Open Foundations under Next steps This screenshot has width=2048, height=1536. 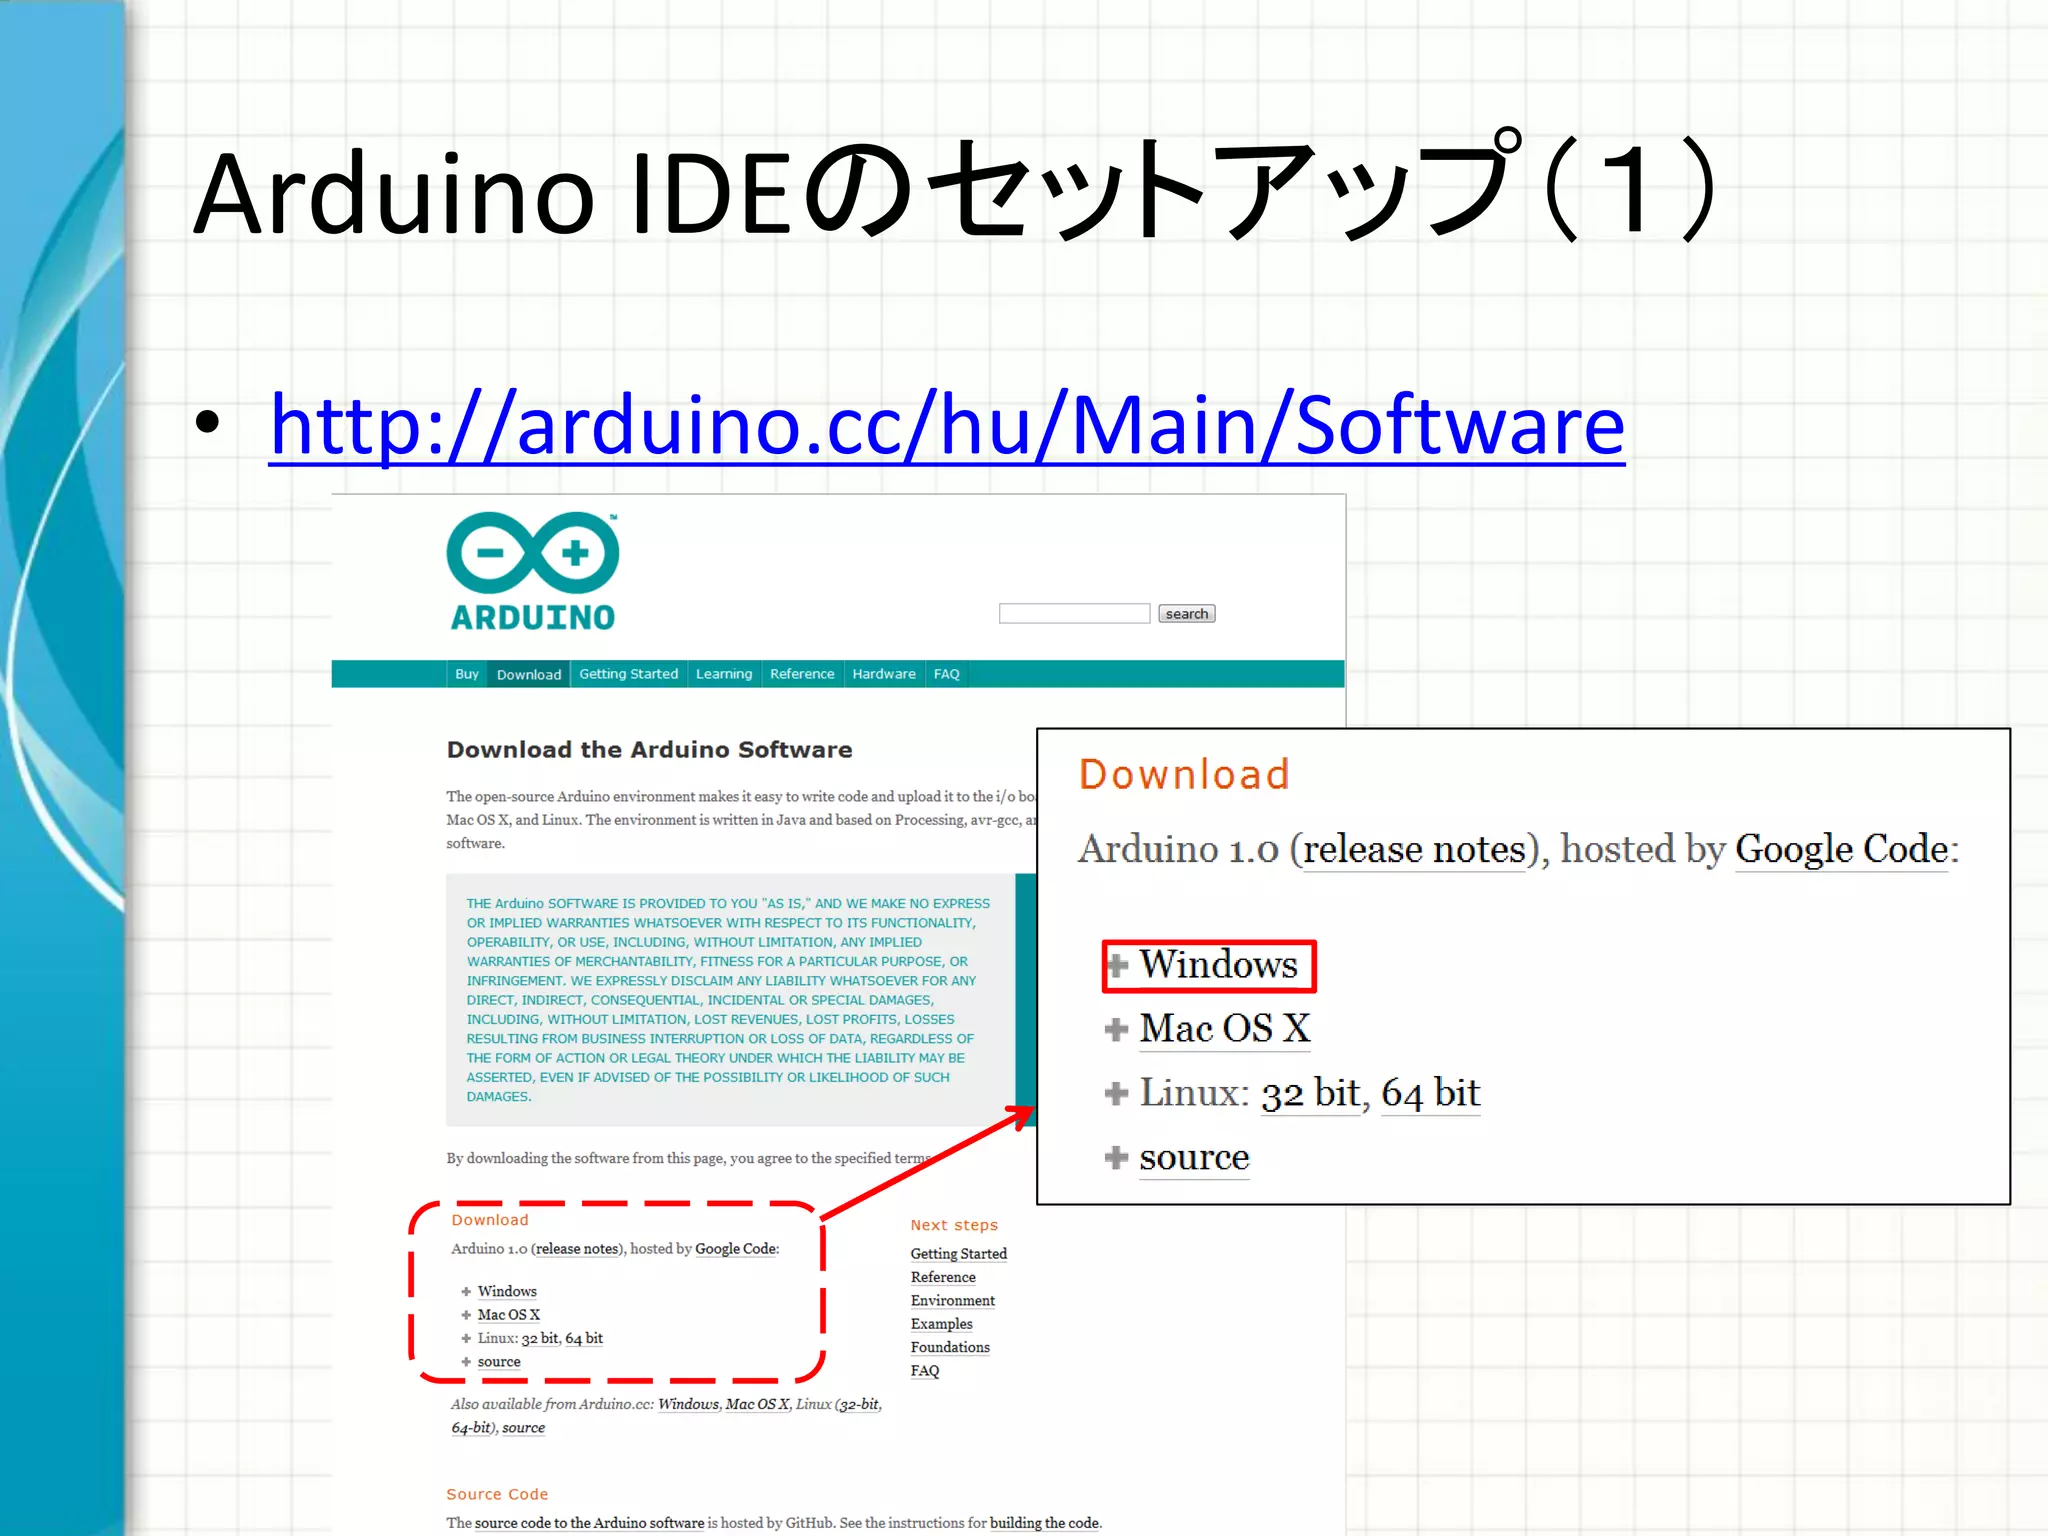[x=950, y=1347]
